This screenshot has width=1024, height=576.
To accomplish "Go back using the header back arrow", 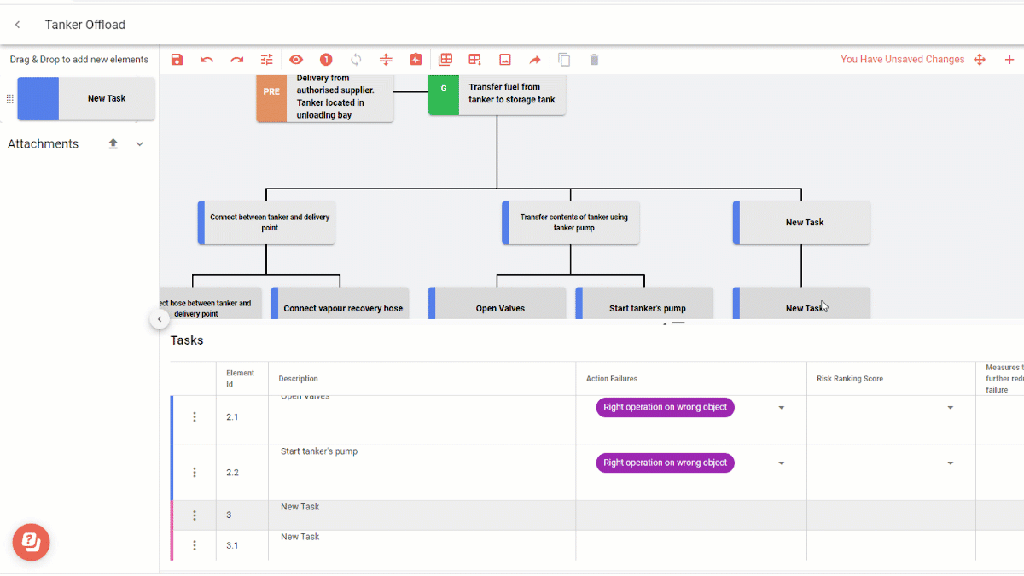I will pos(18,24).
